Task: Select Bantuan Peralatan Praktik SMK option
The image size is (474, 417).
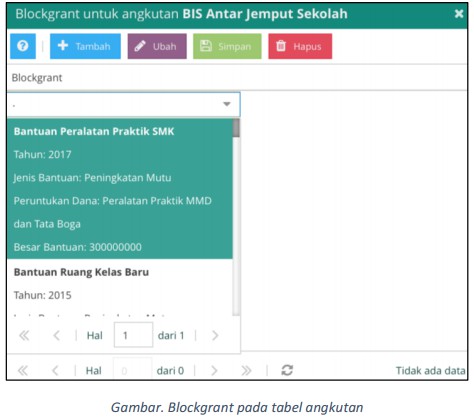Action: pos(120,189)
